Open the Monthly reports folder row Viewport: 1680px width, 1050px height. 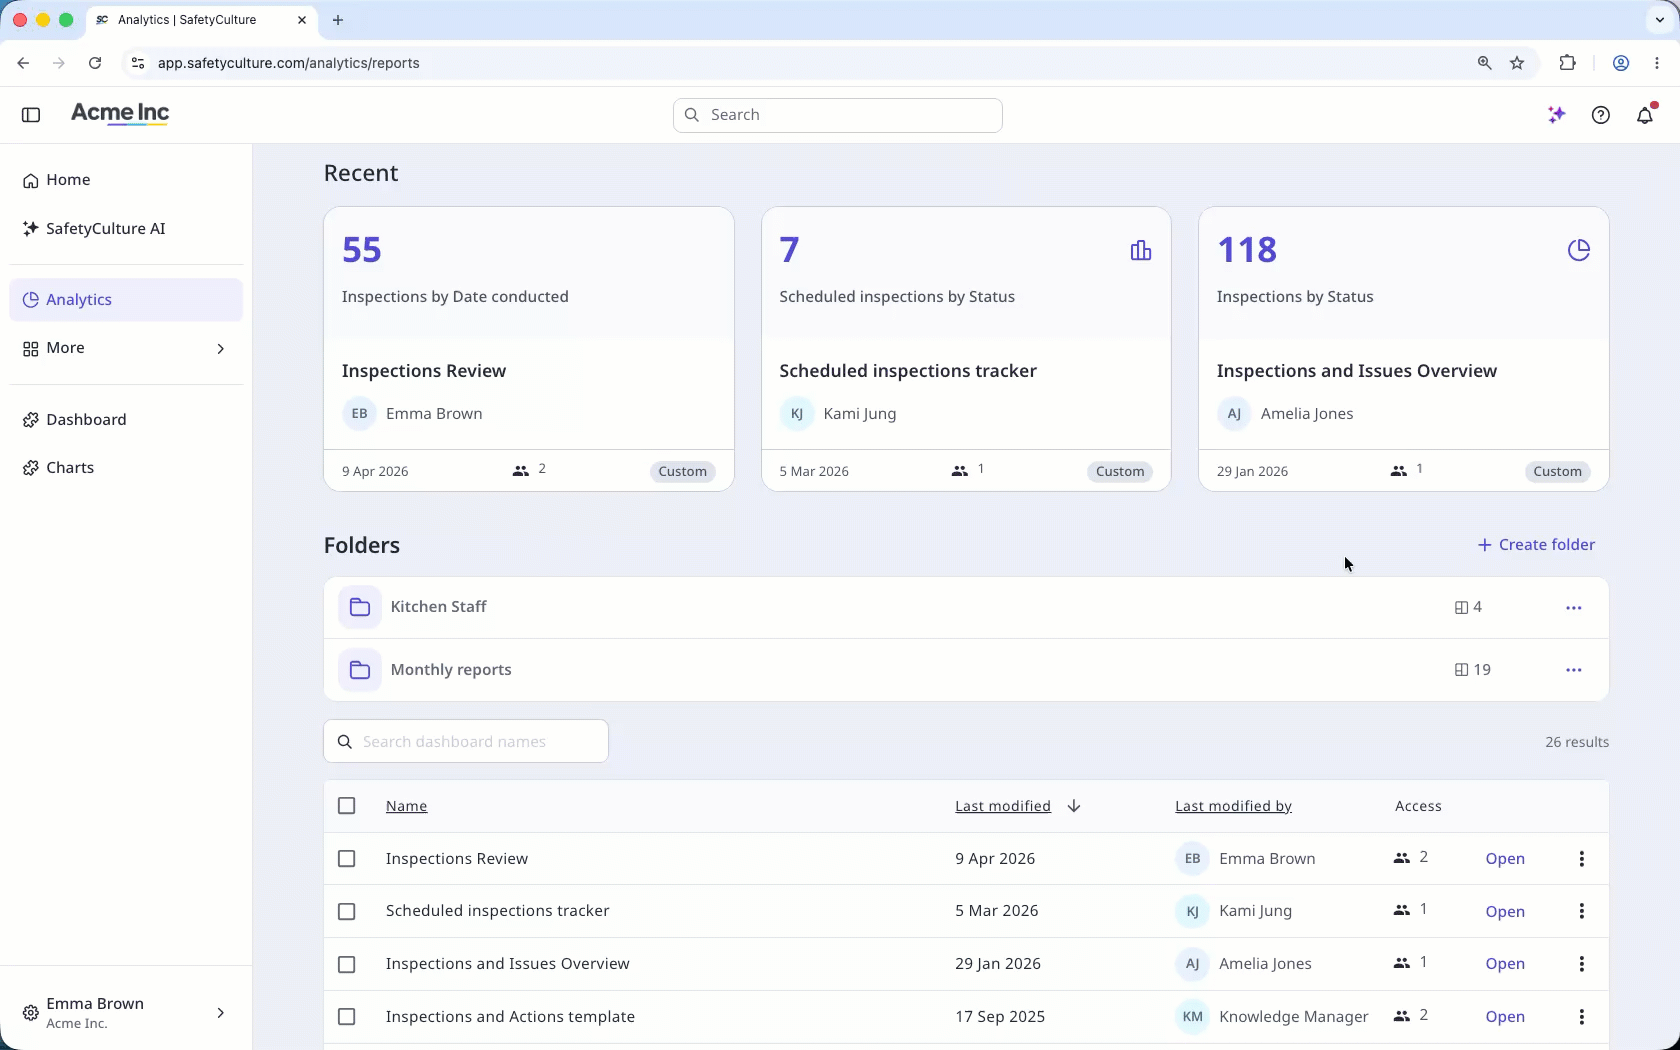[966, 670]
